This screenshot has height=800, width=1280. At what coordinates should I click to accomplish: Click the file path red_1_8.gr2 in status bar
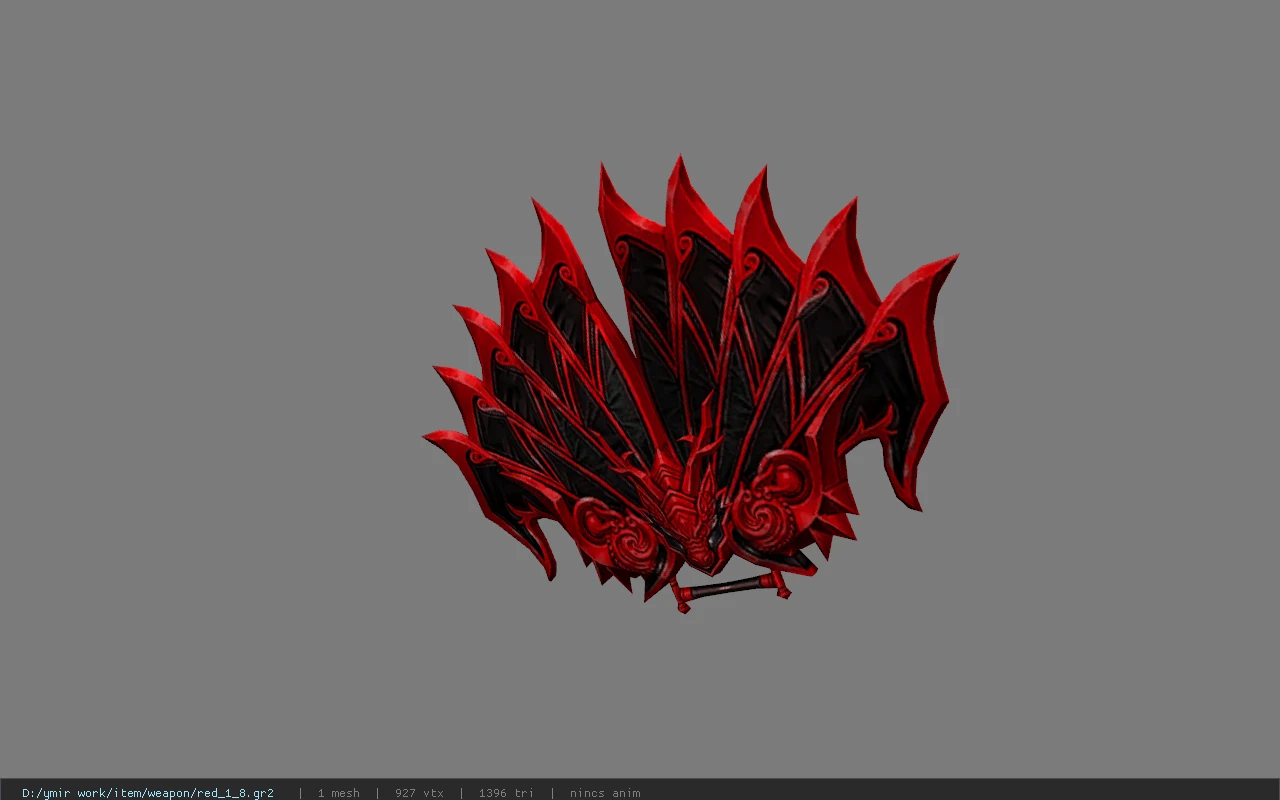point(148,793)
